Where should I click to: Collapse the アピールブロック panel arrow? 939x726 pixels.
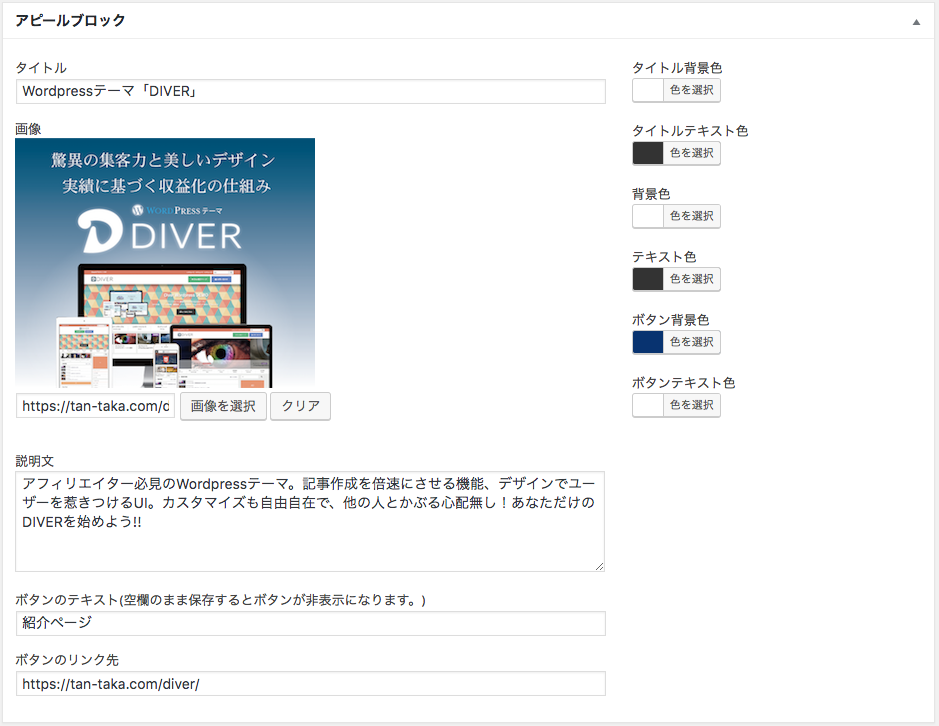click(916, 22)
